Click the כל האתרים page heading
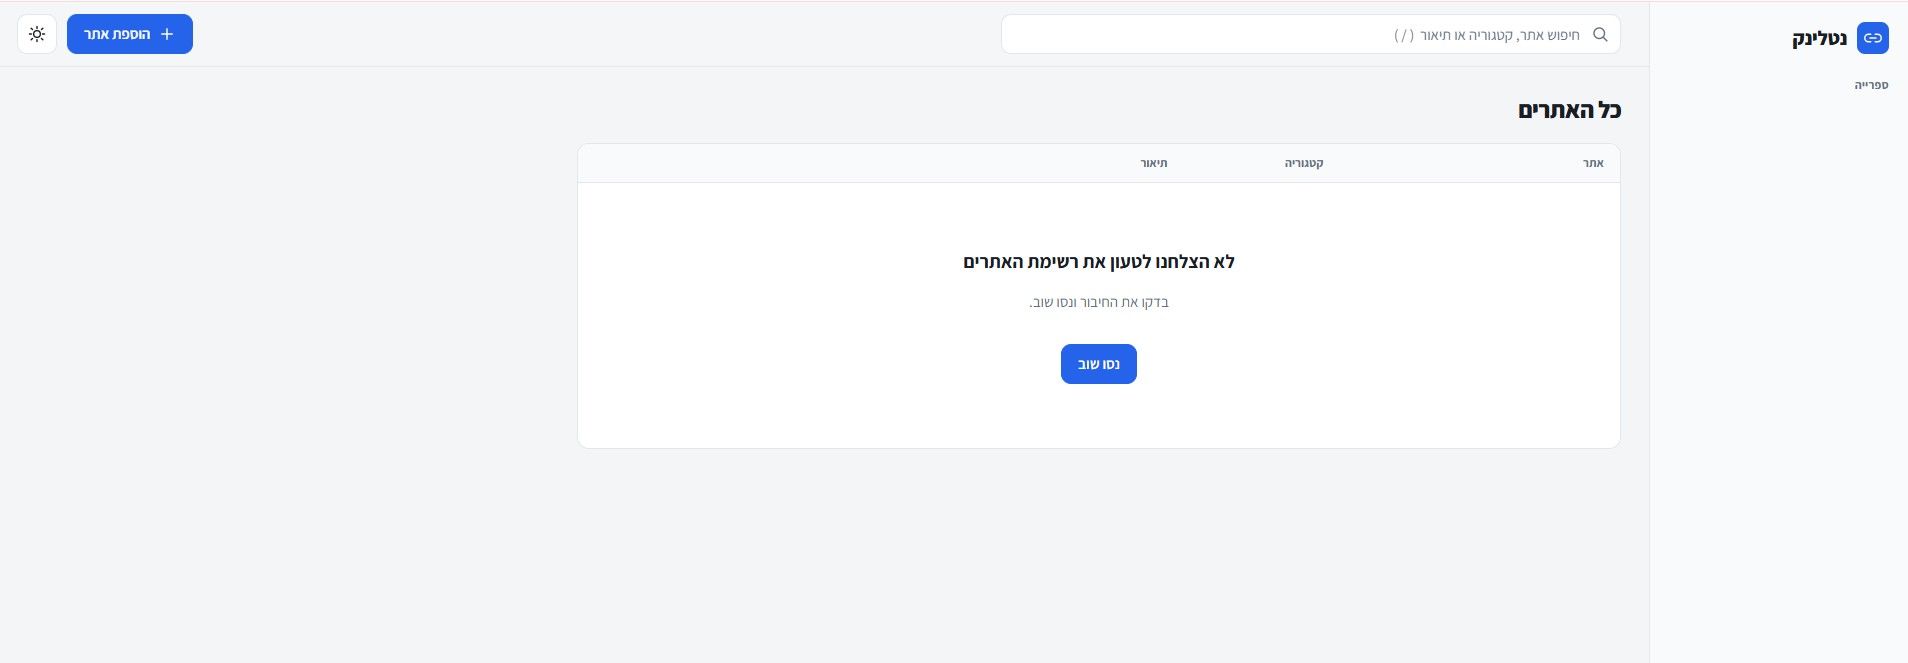 1569,110
